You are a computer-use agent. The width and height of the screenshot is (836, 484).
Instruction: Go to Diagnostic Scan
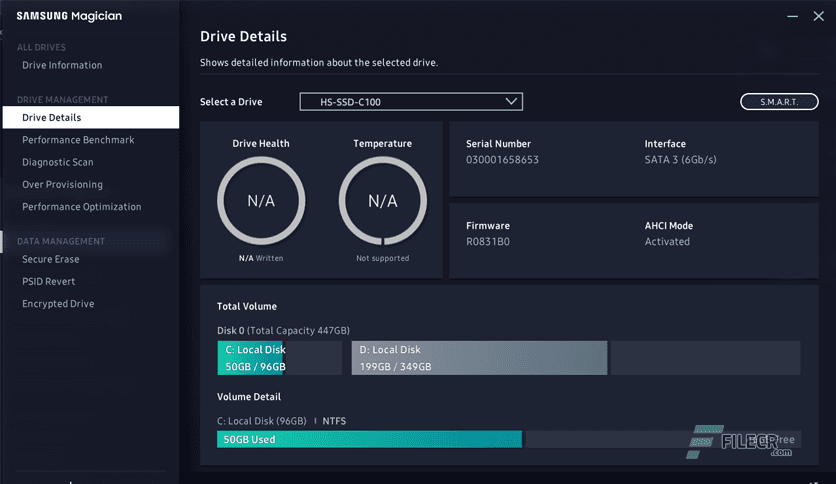(58, 162)
